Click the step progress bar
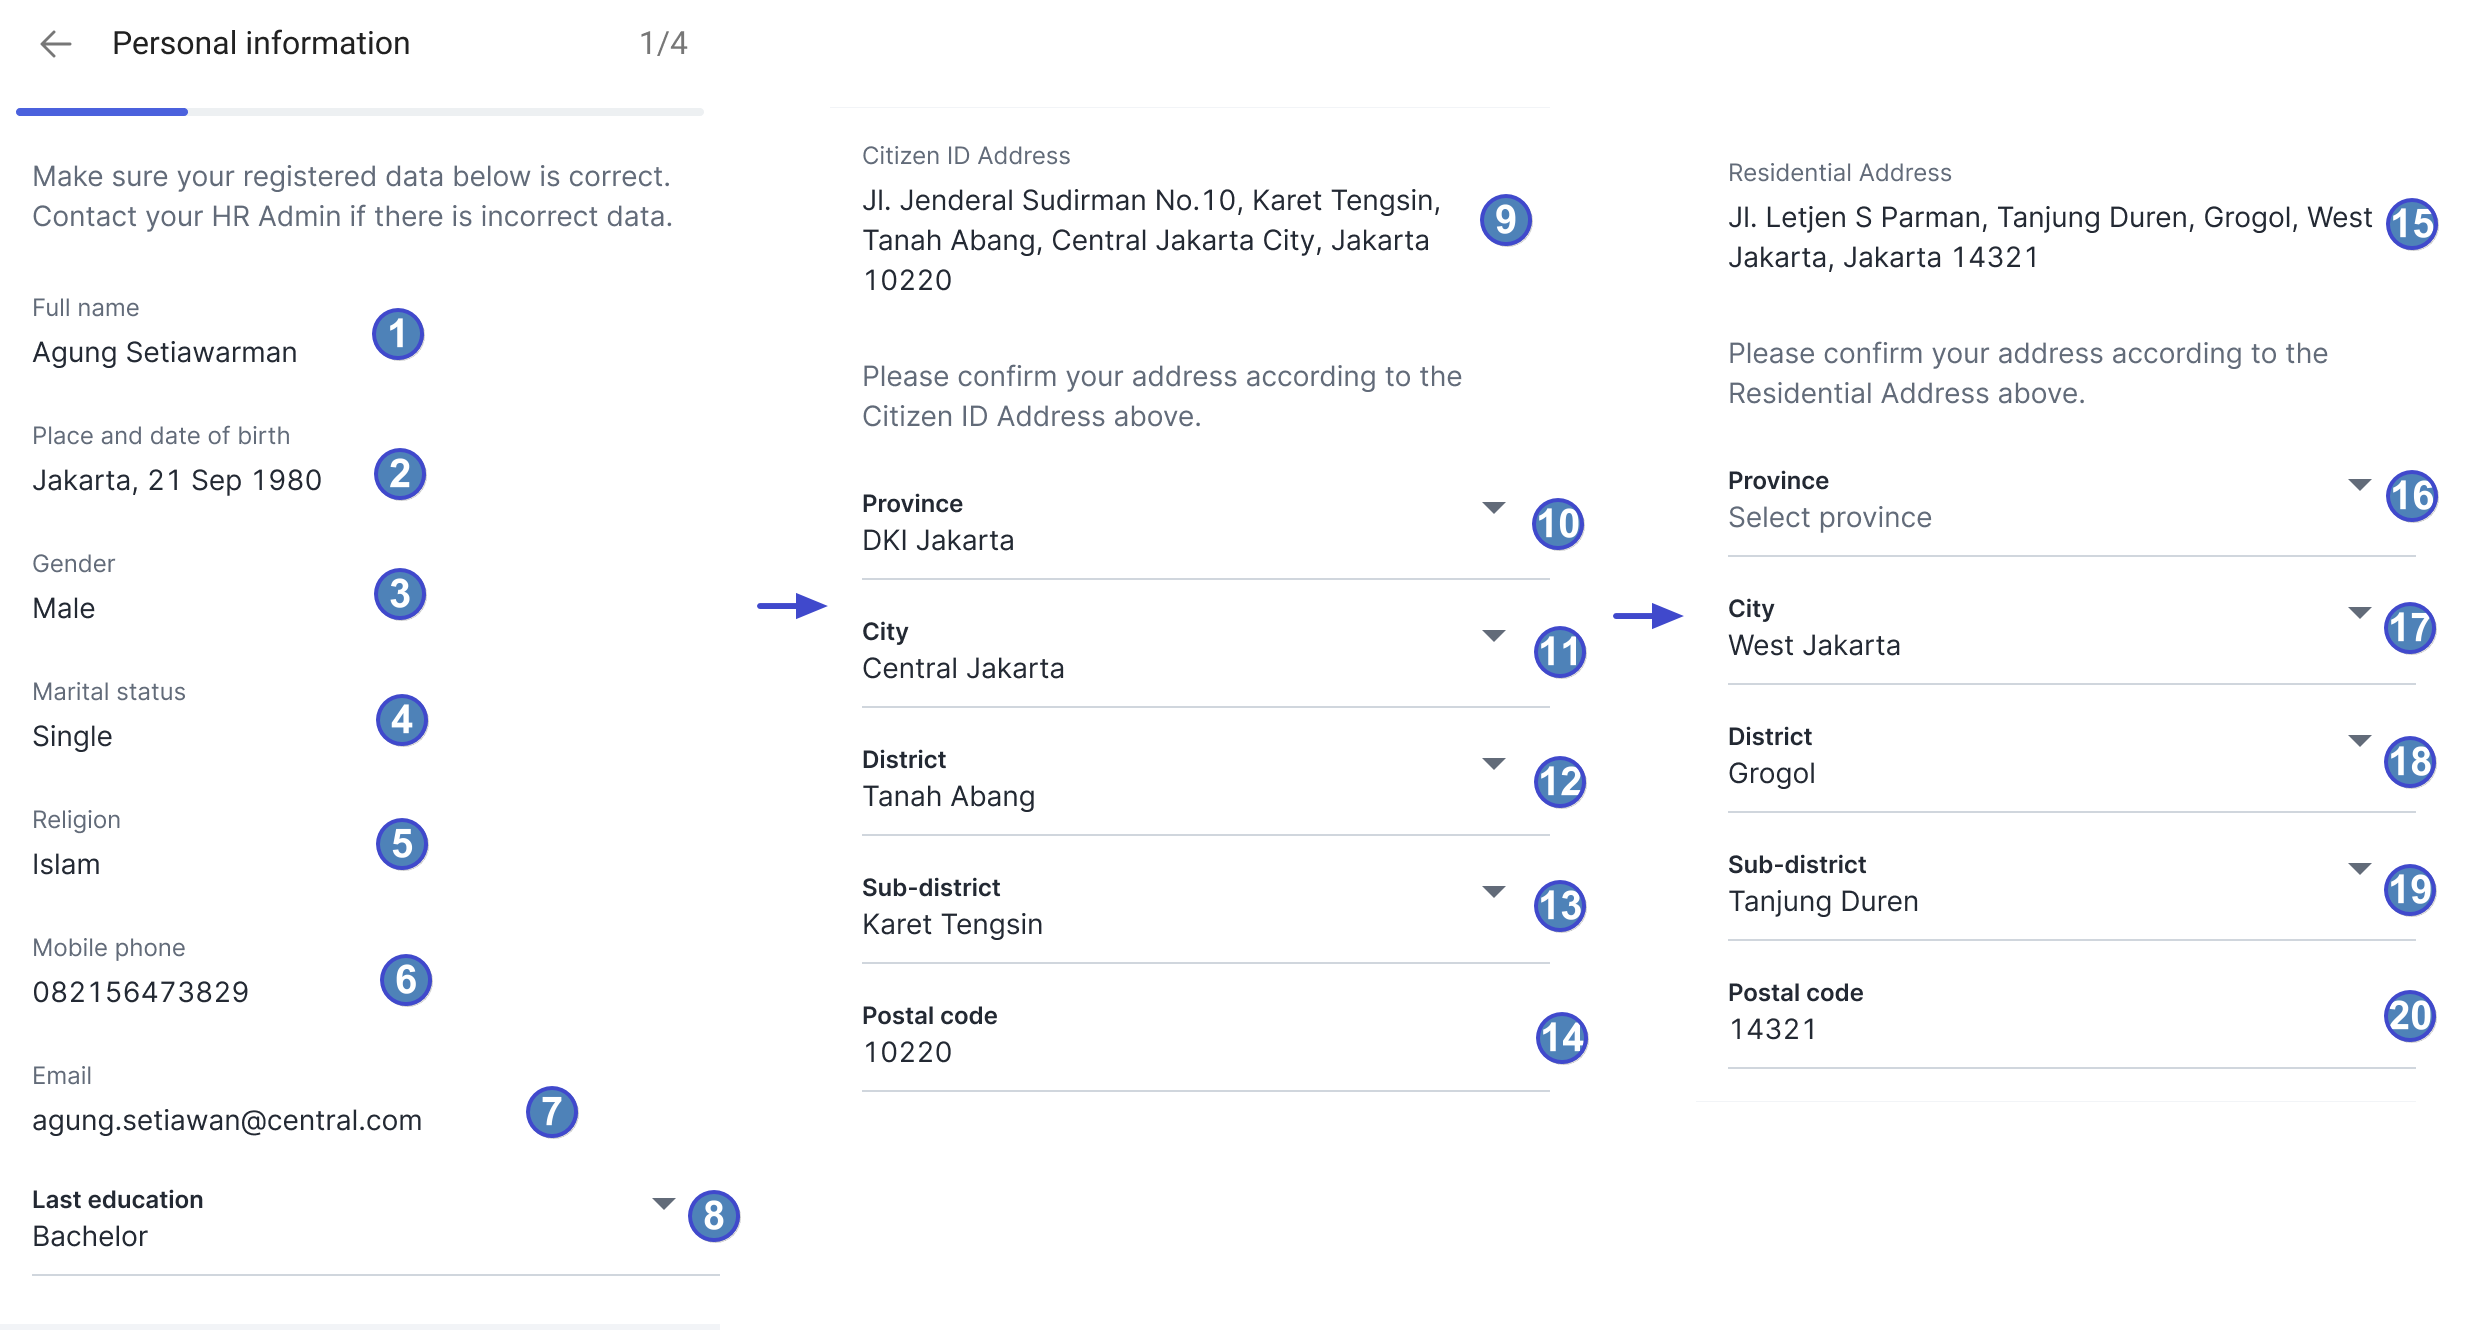This screenshot has width=2482, height=1330. (x=360, y=112)
